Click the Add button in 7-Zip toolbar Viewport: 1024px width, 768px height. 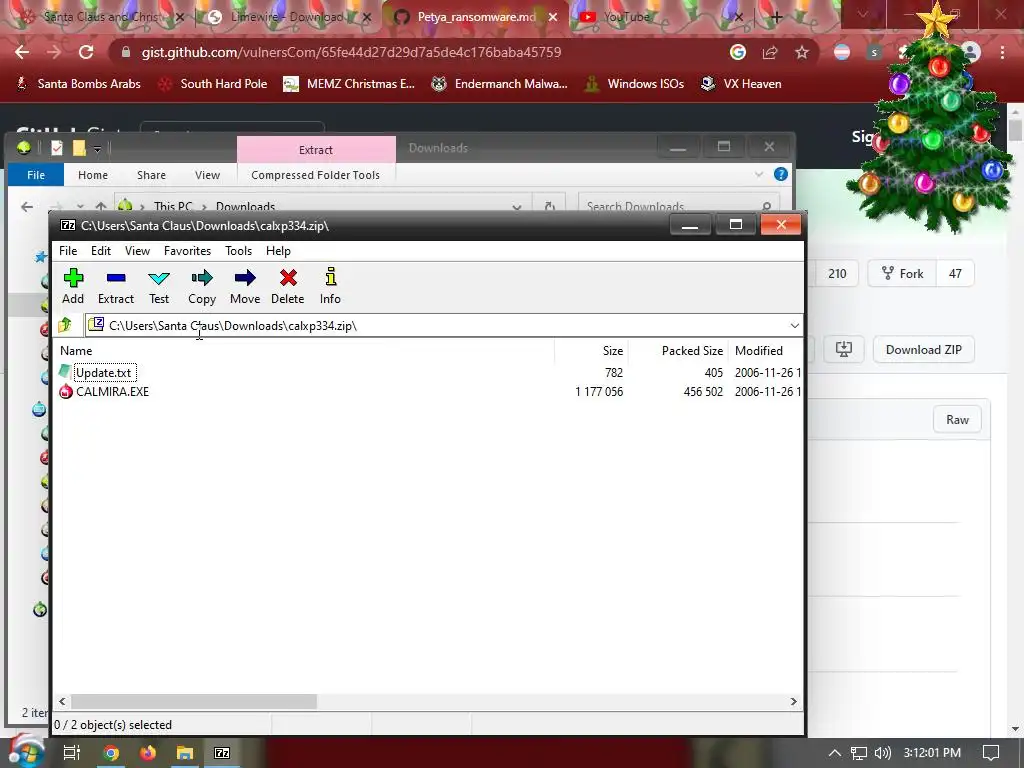click(73, 286)
